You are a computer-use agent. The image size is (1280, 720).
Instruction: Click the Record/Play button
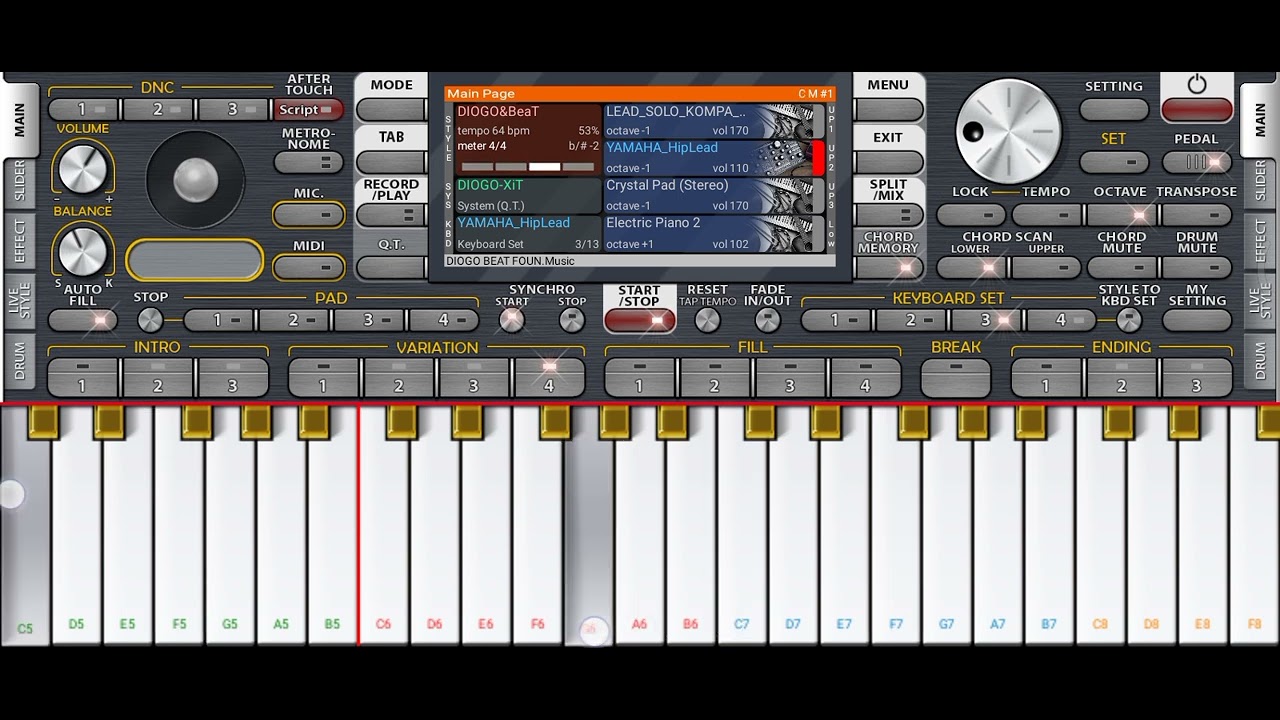click(391, 214)
